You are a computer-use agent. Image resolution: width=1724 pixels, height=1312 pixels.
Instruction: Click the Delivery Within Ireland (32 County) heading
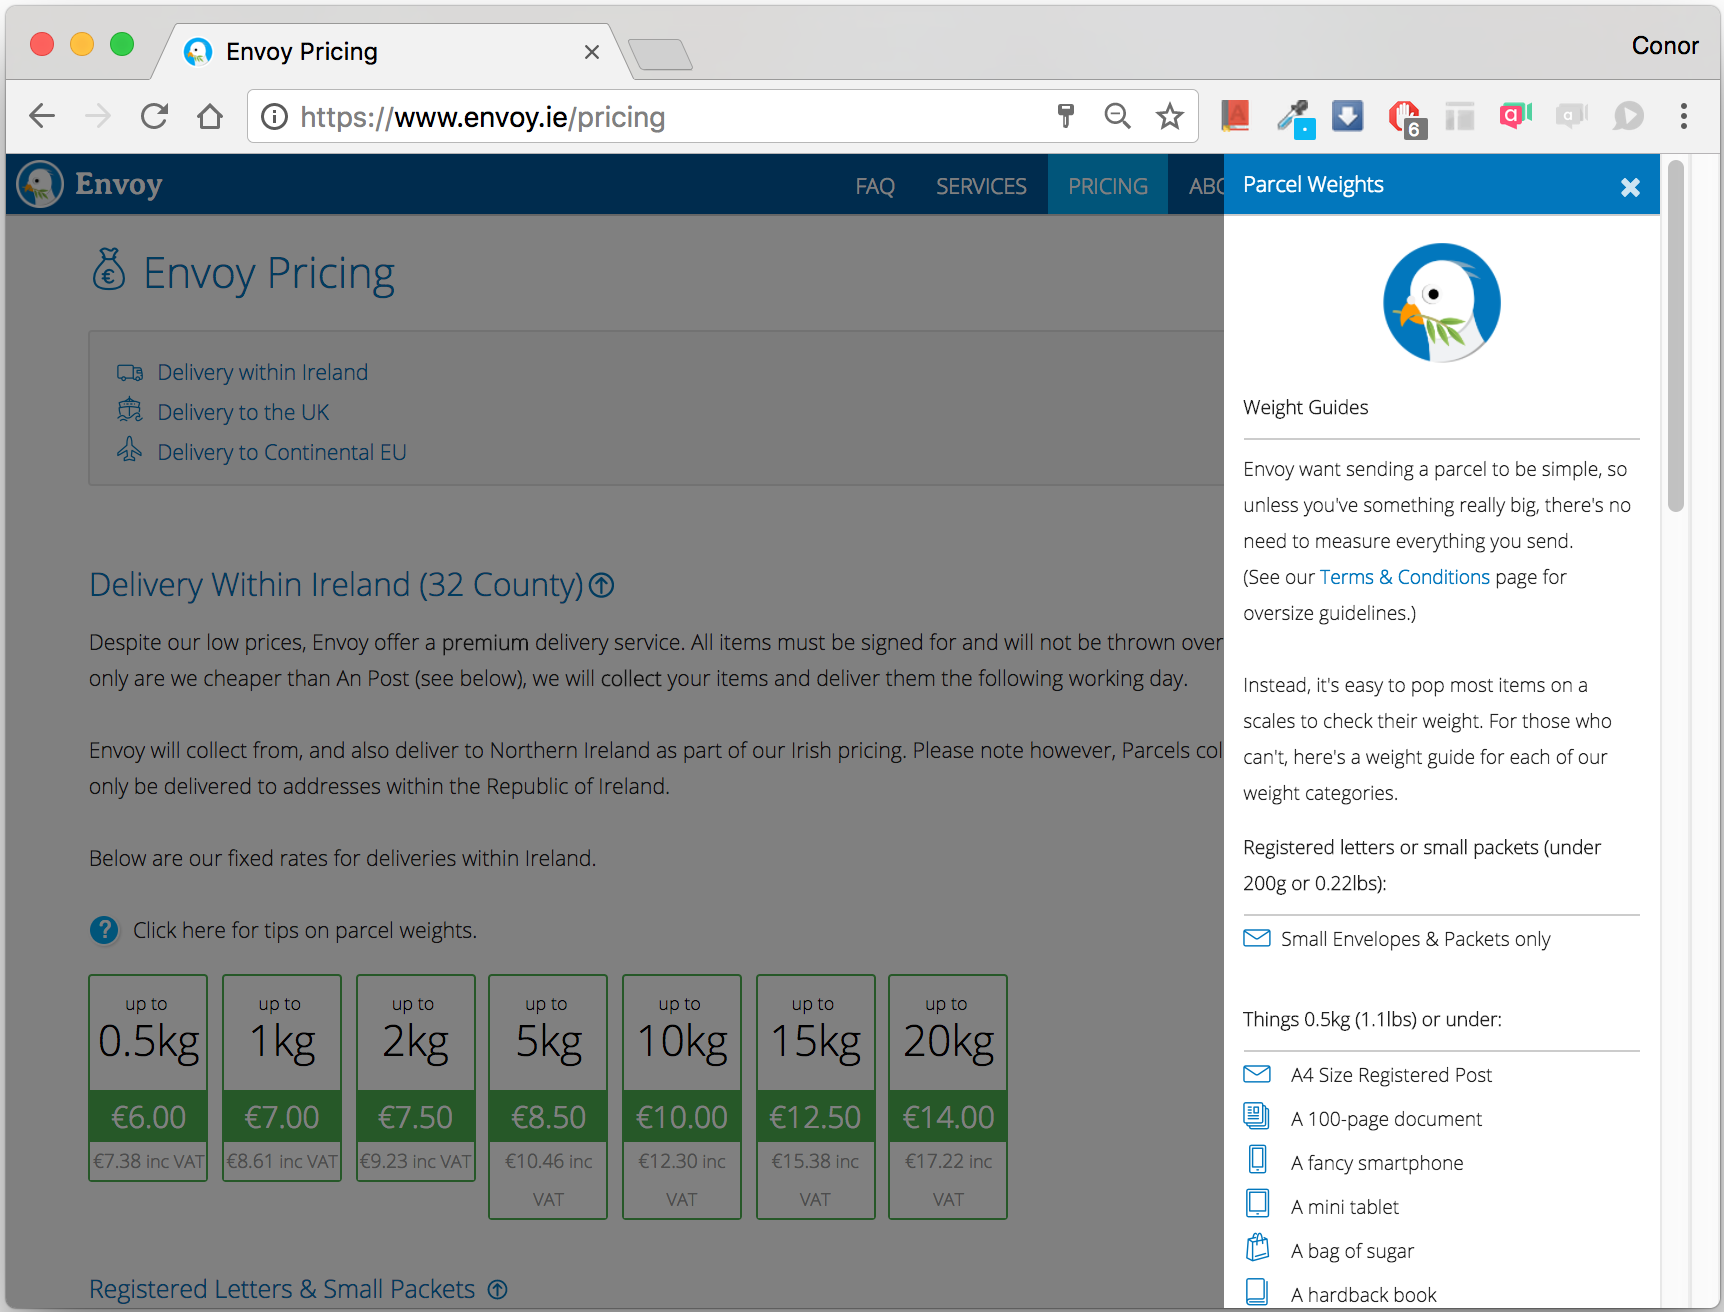coord(336,585)
